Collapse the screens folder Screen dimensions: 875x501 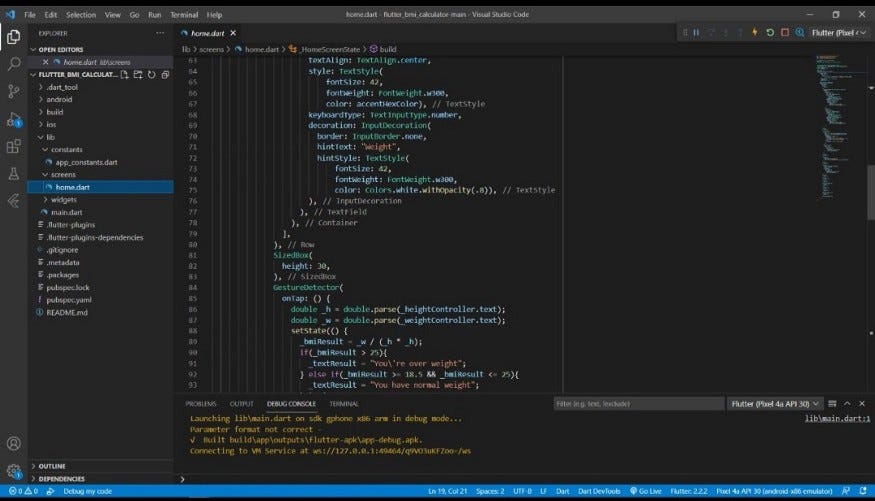tap(63, 175)
